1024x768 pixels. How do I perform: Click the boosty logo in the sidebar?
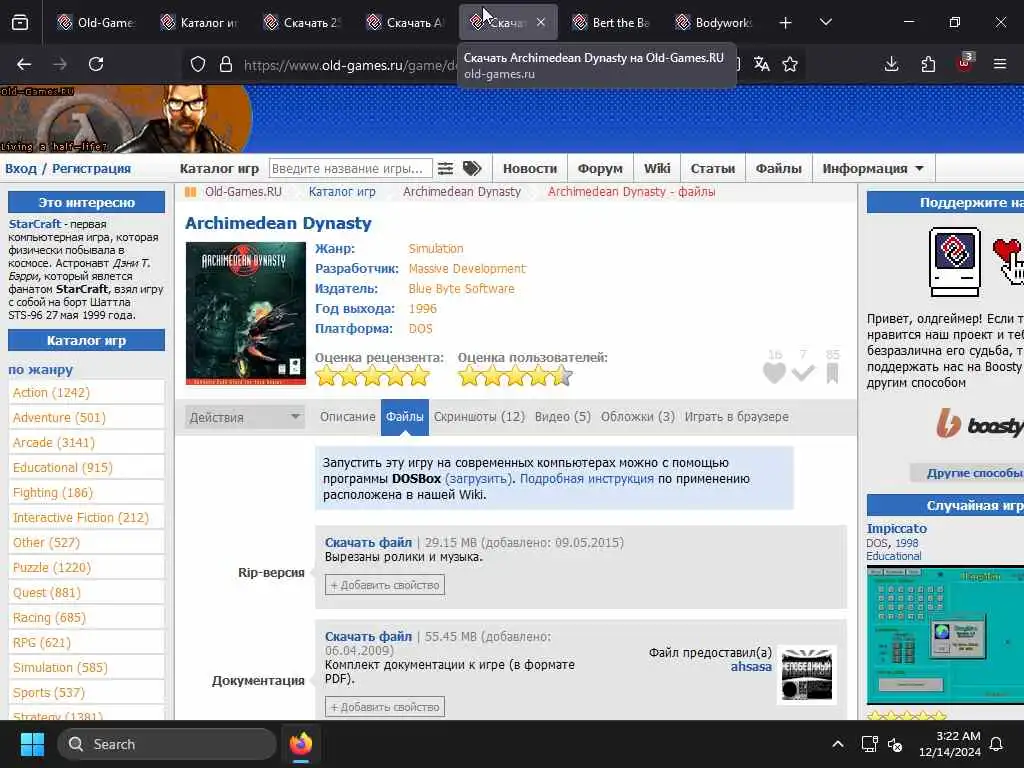980,424
